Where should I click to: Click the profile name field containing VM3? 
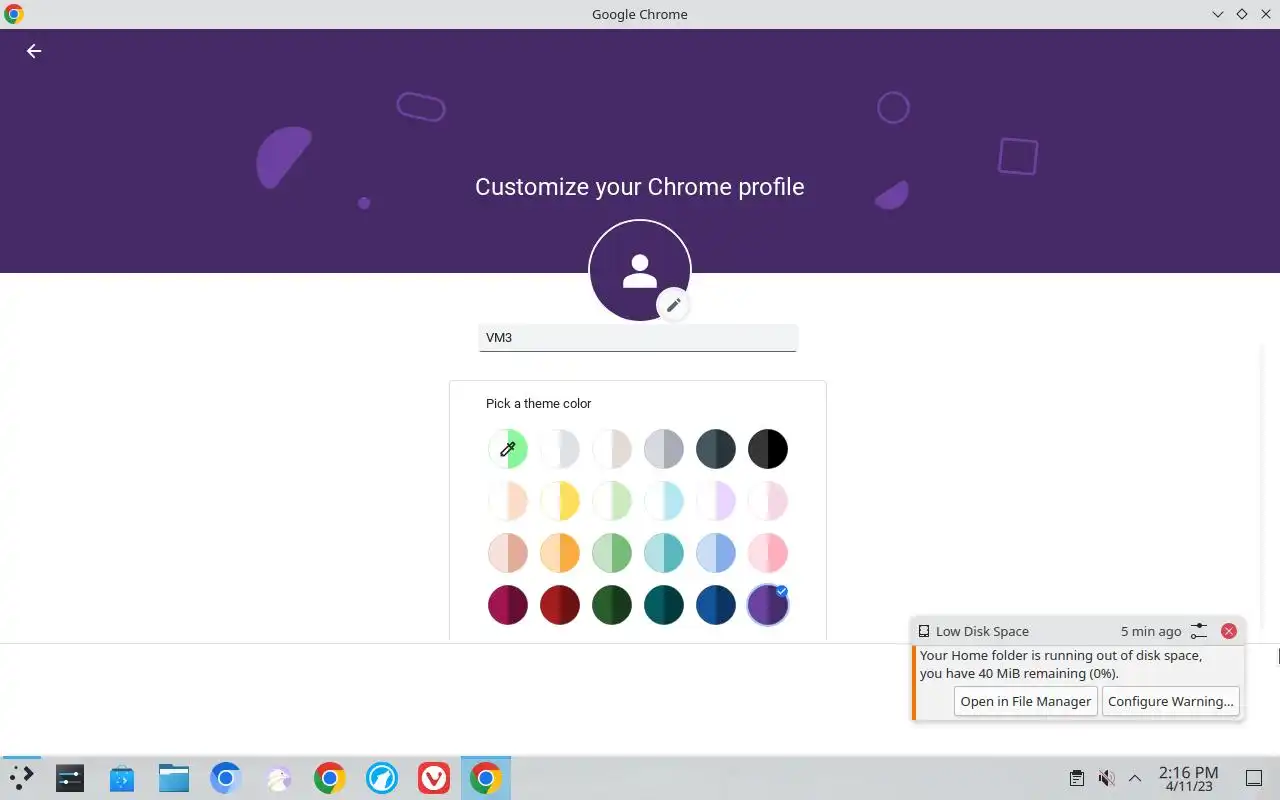click(638, 338)
